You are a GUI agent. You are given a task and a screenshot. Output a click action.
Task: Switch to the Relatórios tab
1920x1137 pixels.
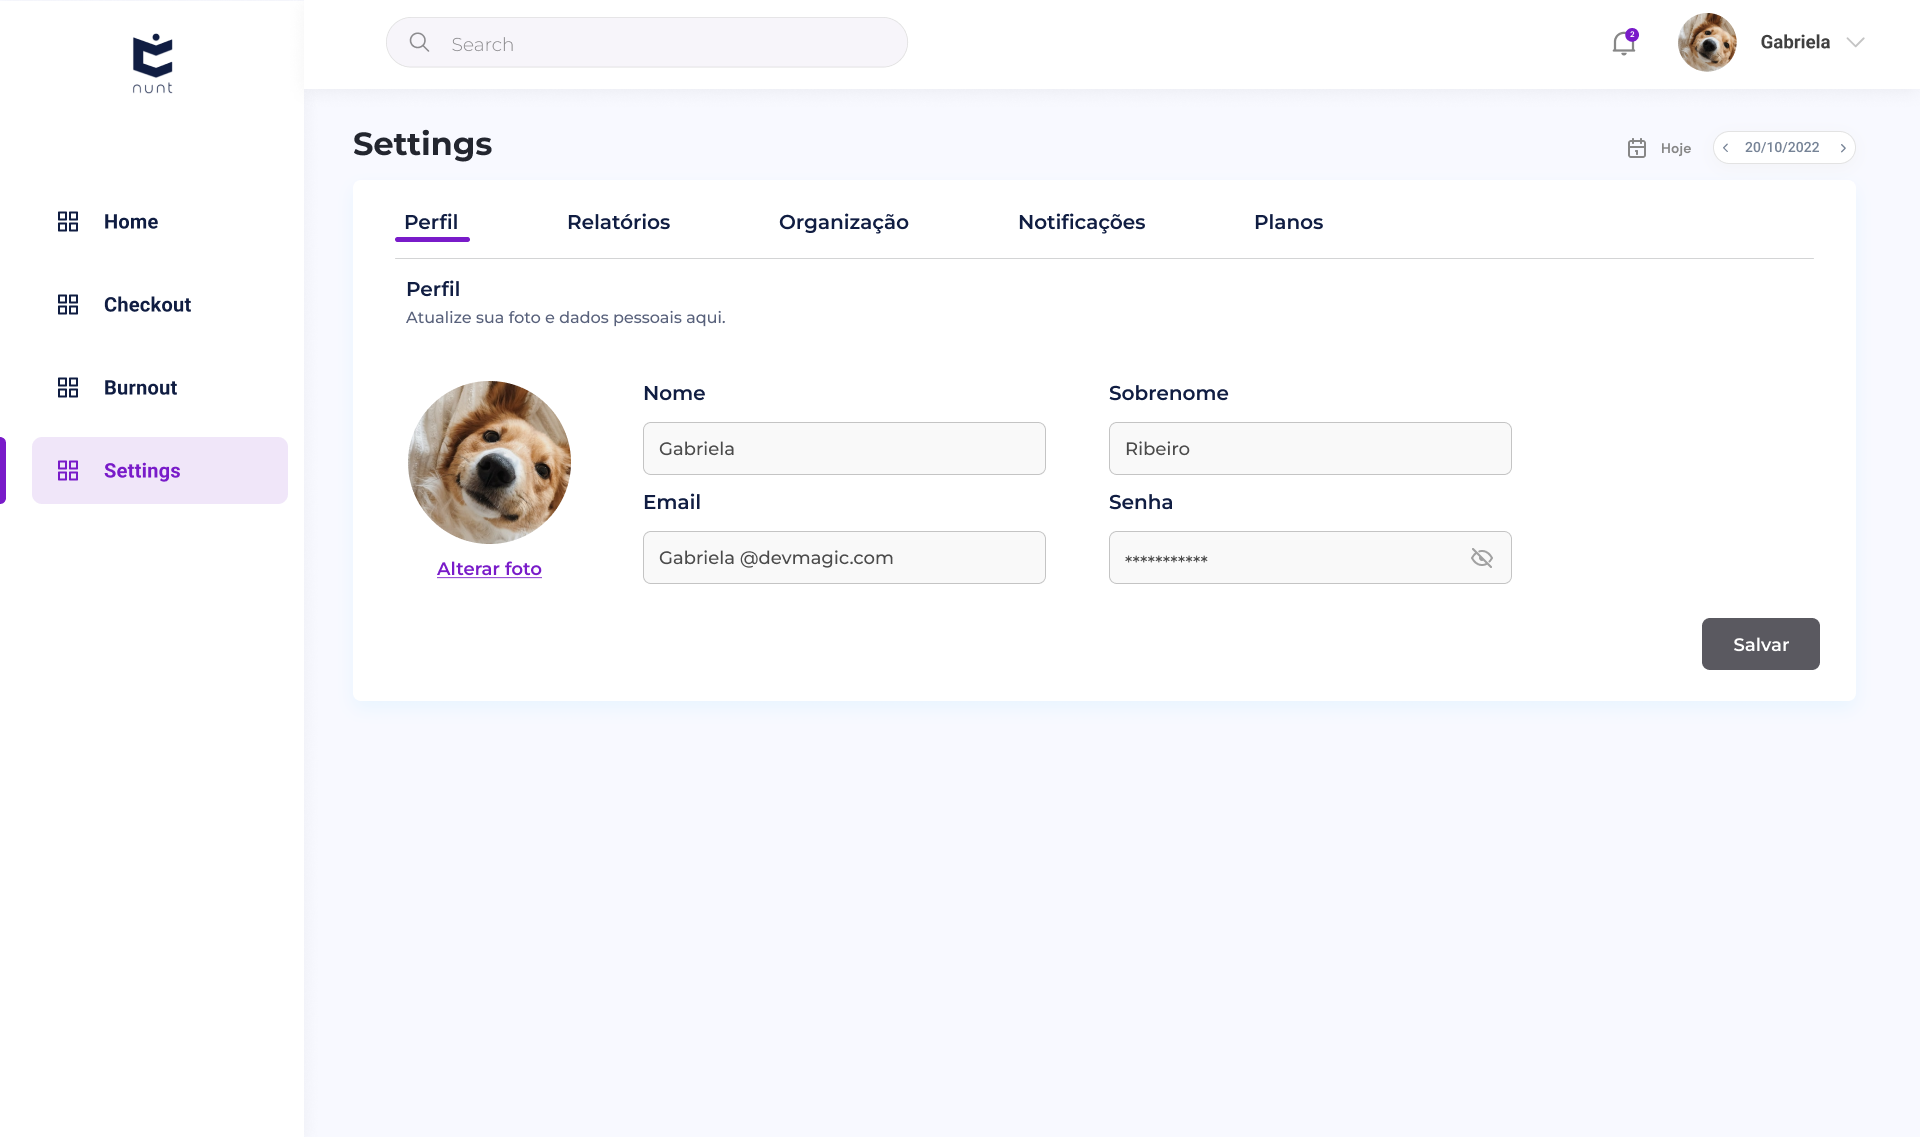618,222
